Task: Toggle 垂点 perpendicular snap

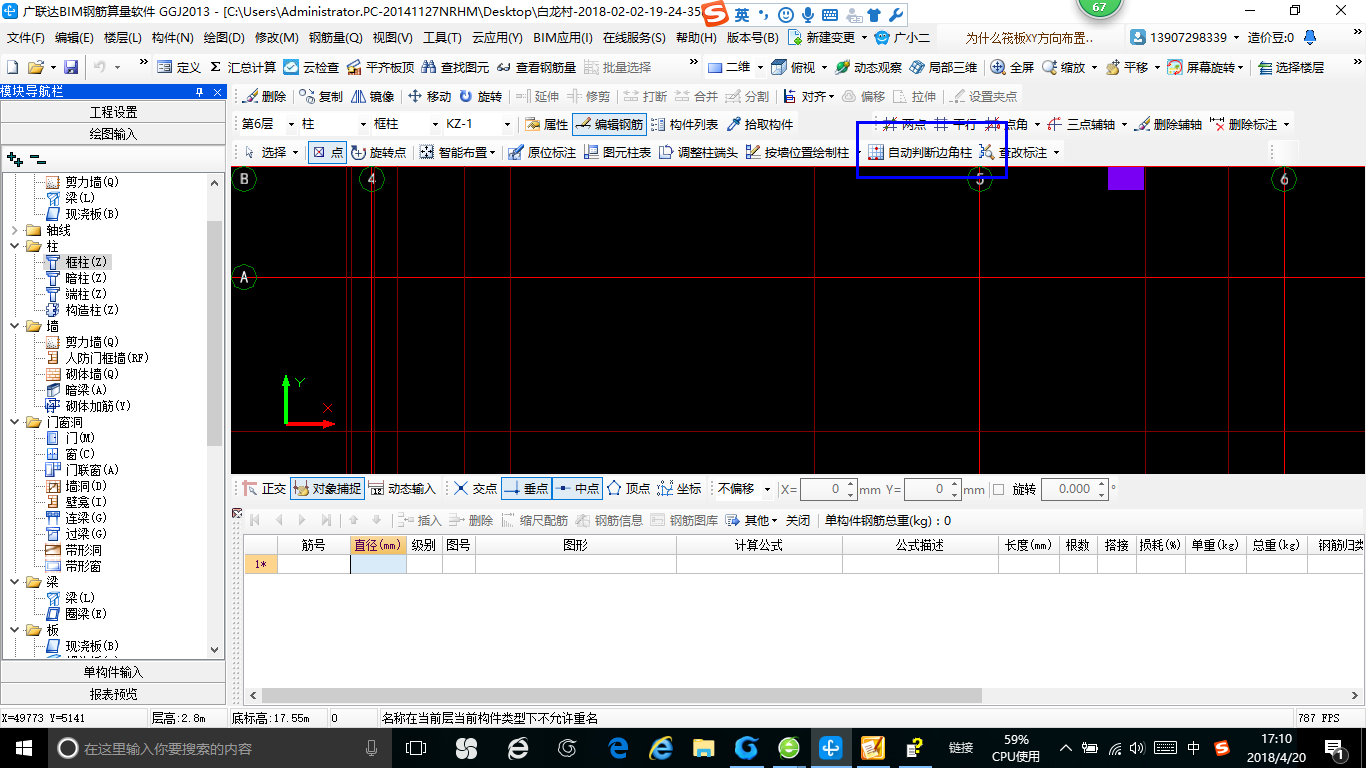Action: point(526,489)
